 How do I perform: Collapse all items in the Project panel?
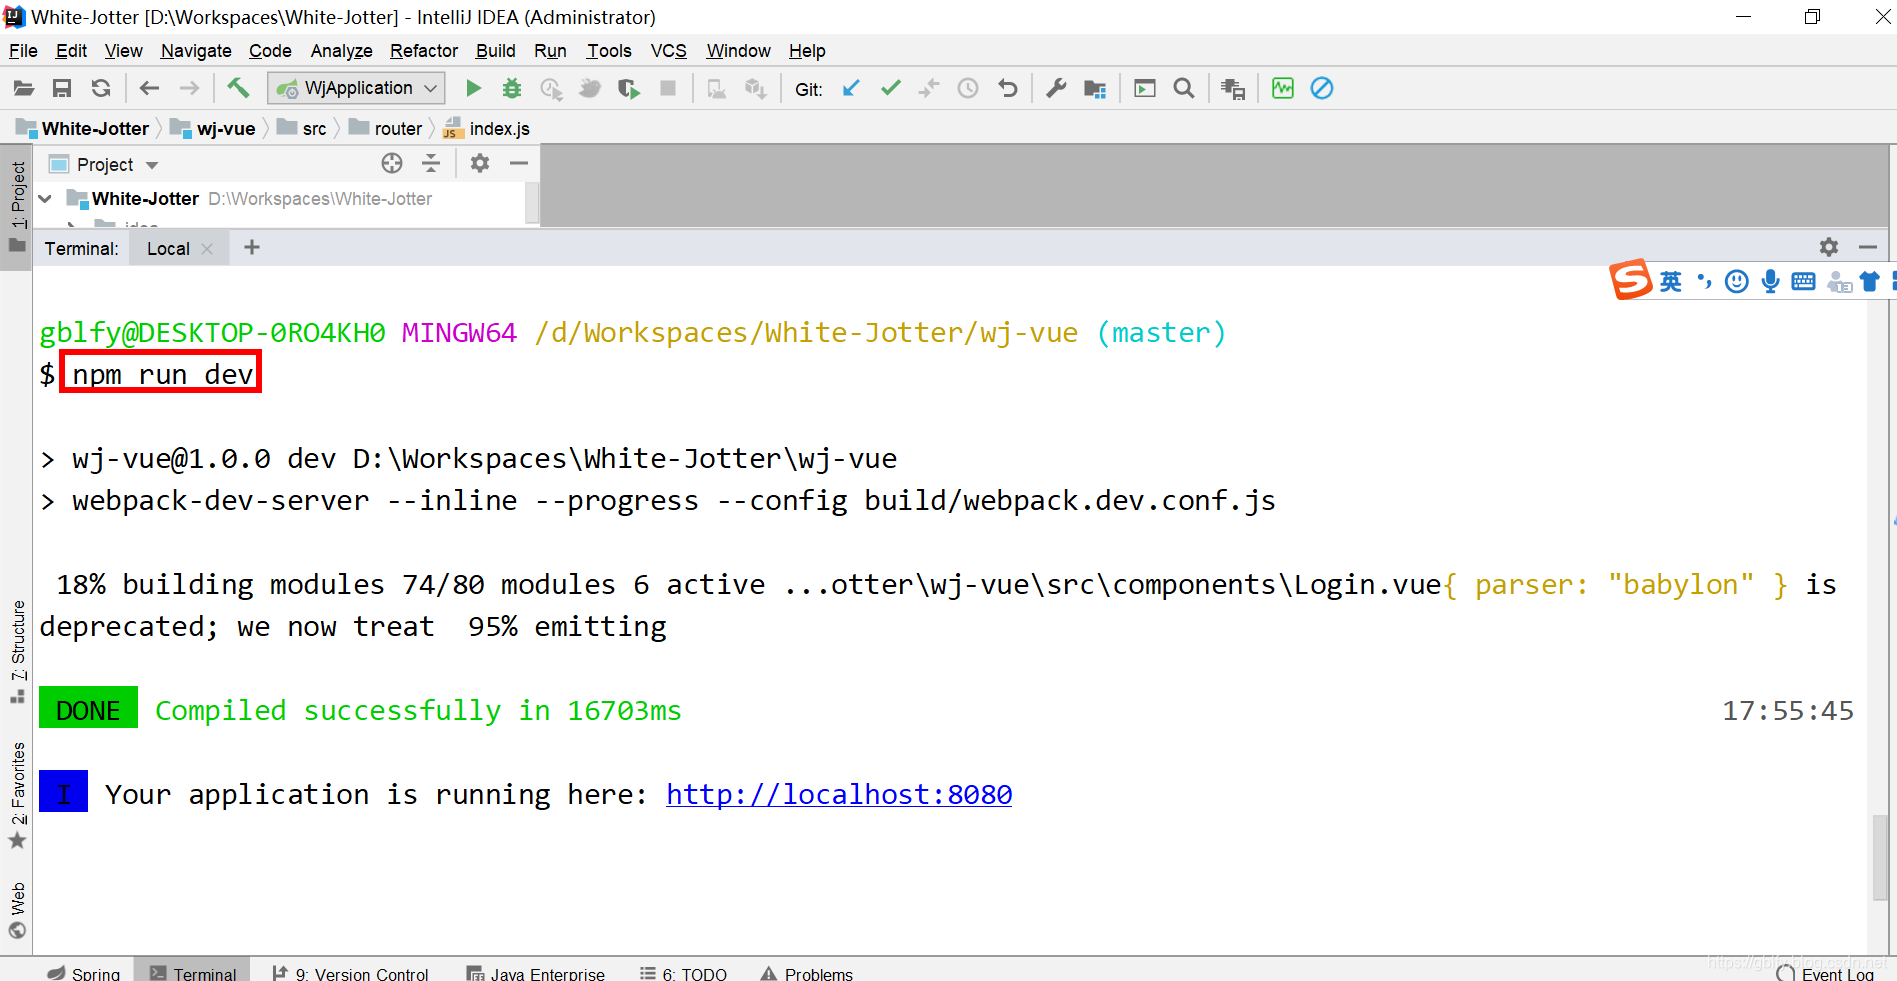pos(431,163)
